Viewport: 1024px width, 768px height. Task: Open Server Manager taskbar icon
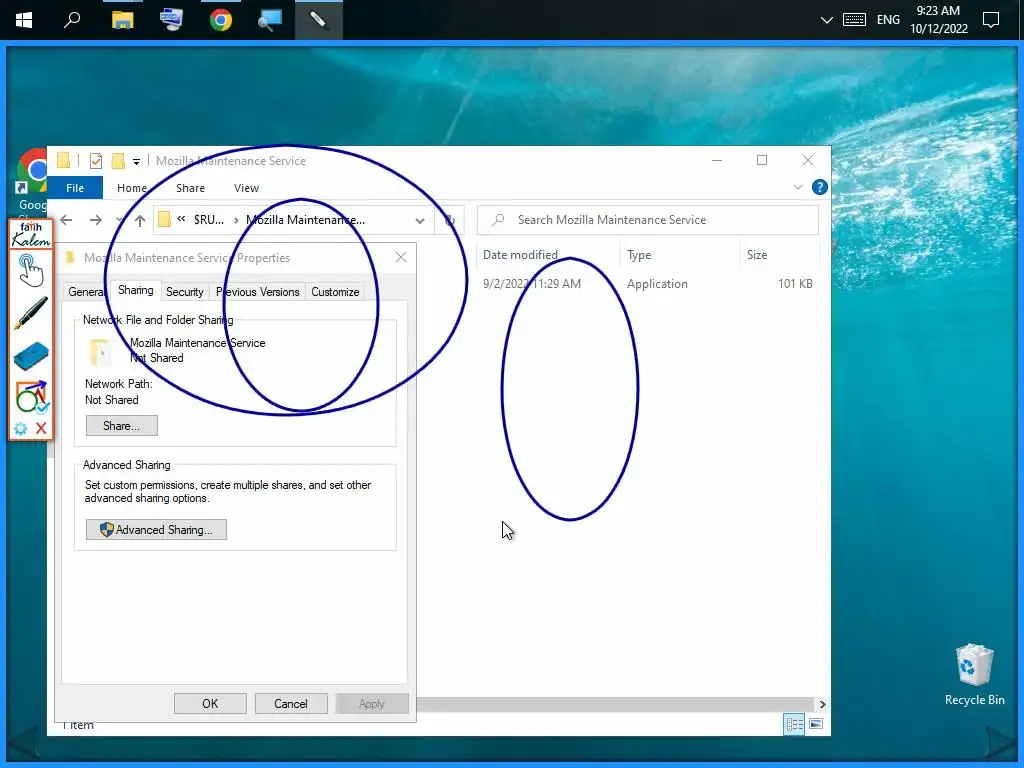171,20
